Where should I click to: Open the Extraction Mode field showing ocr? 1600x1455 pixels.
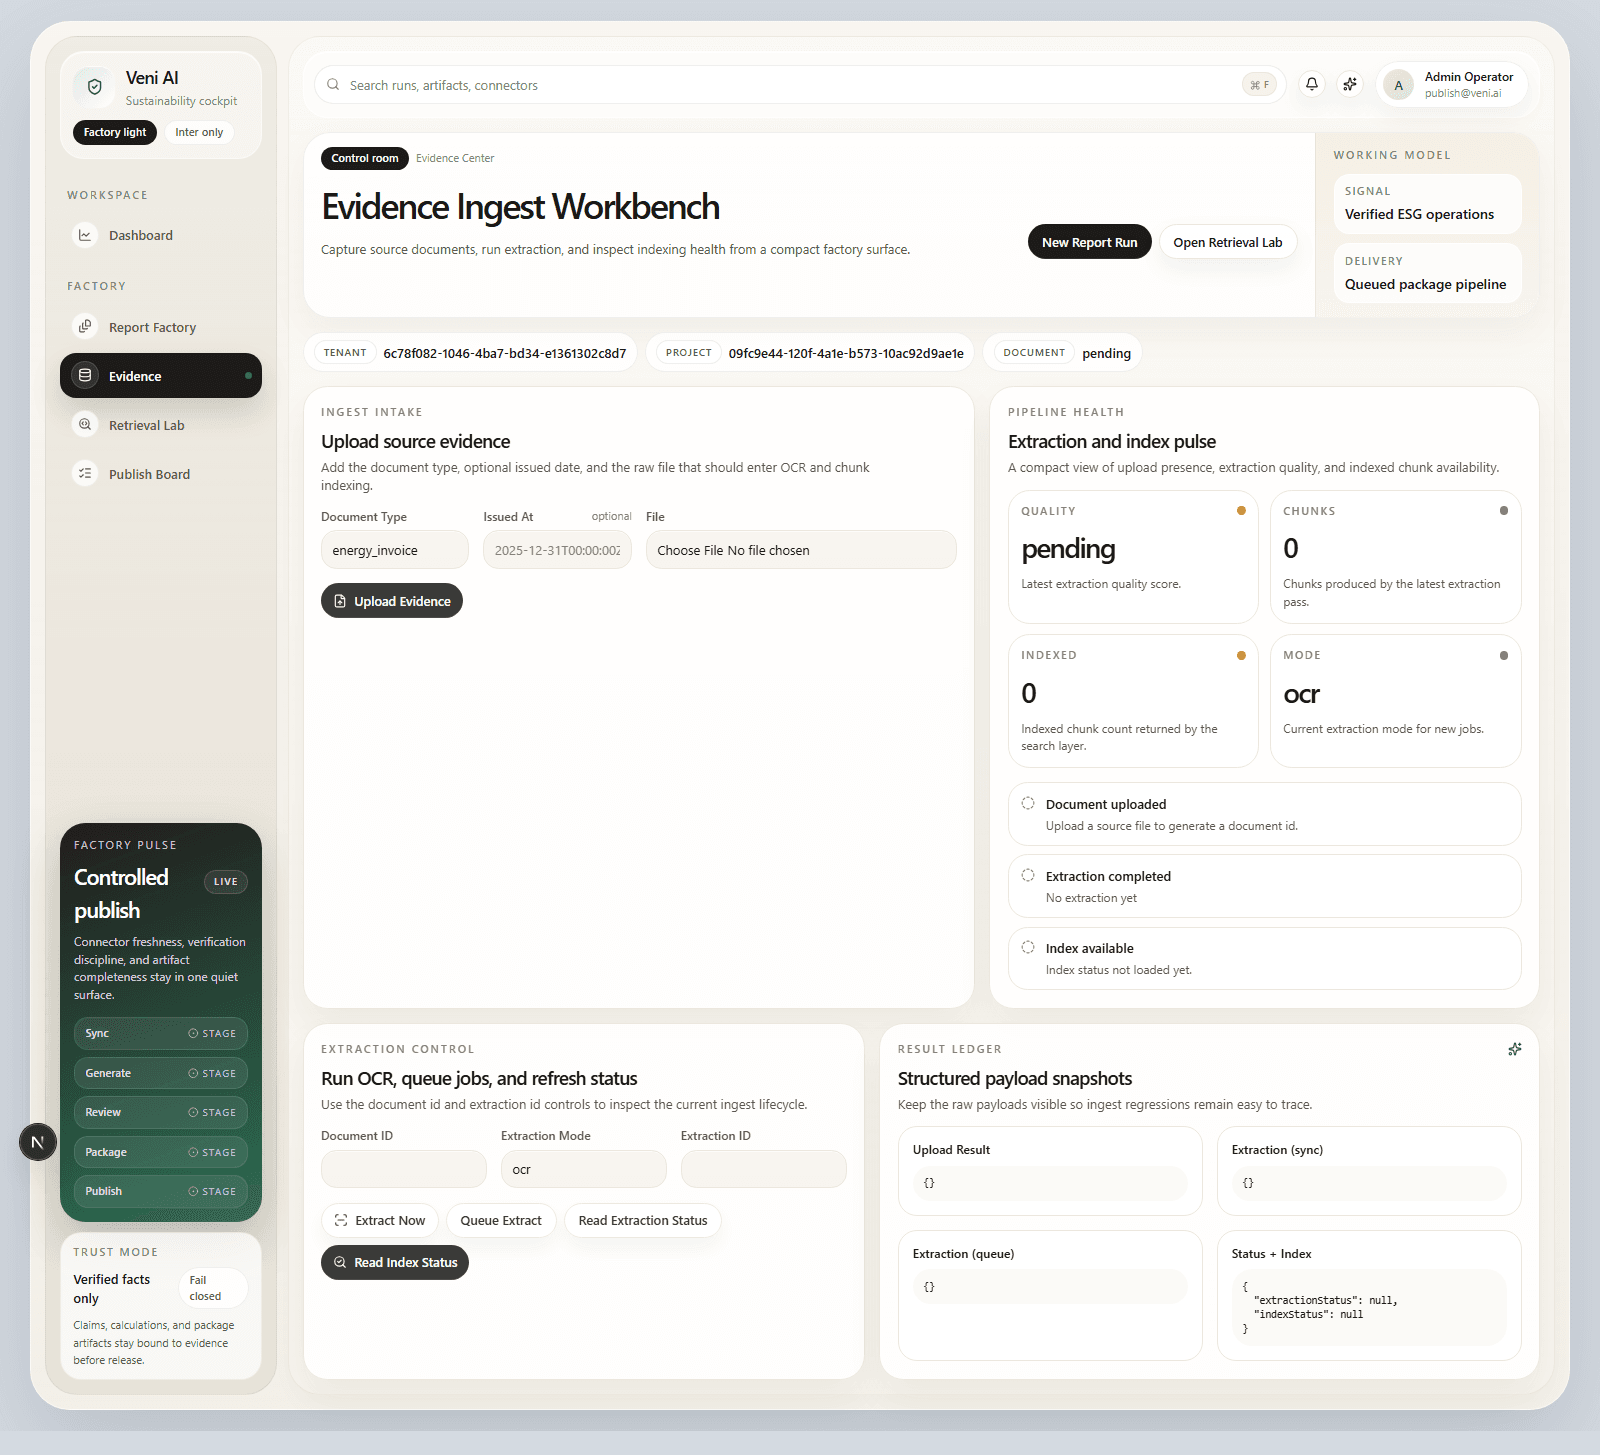click(583, 1169)
